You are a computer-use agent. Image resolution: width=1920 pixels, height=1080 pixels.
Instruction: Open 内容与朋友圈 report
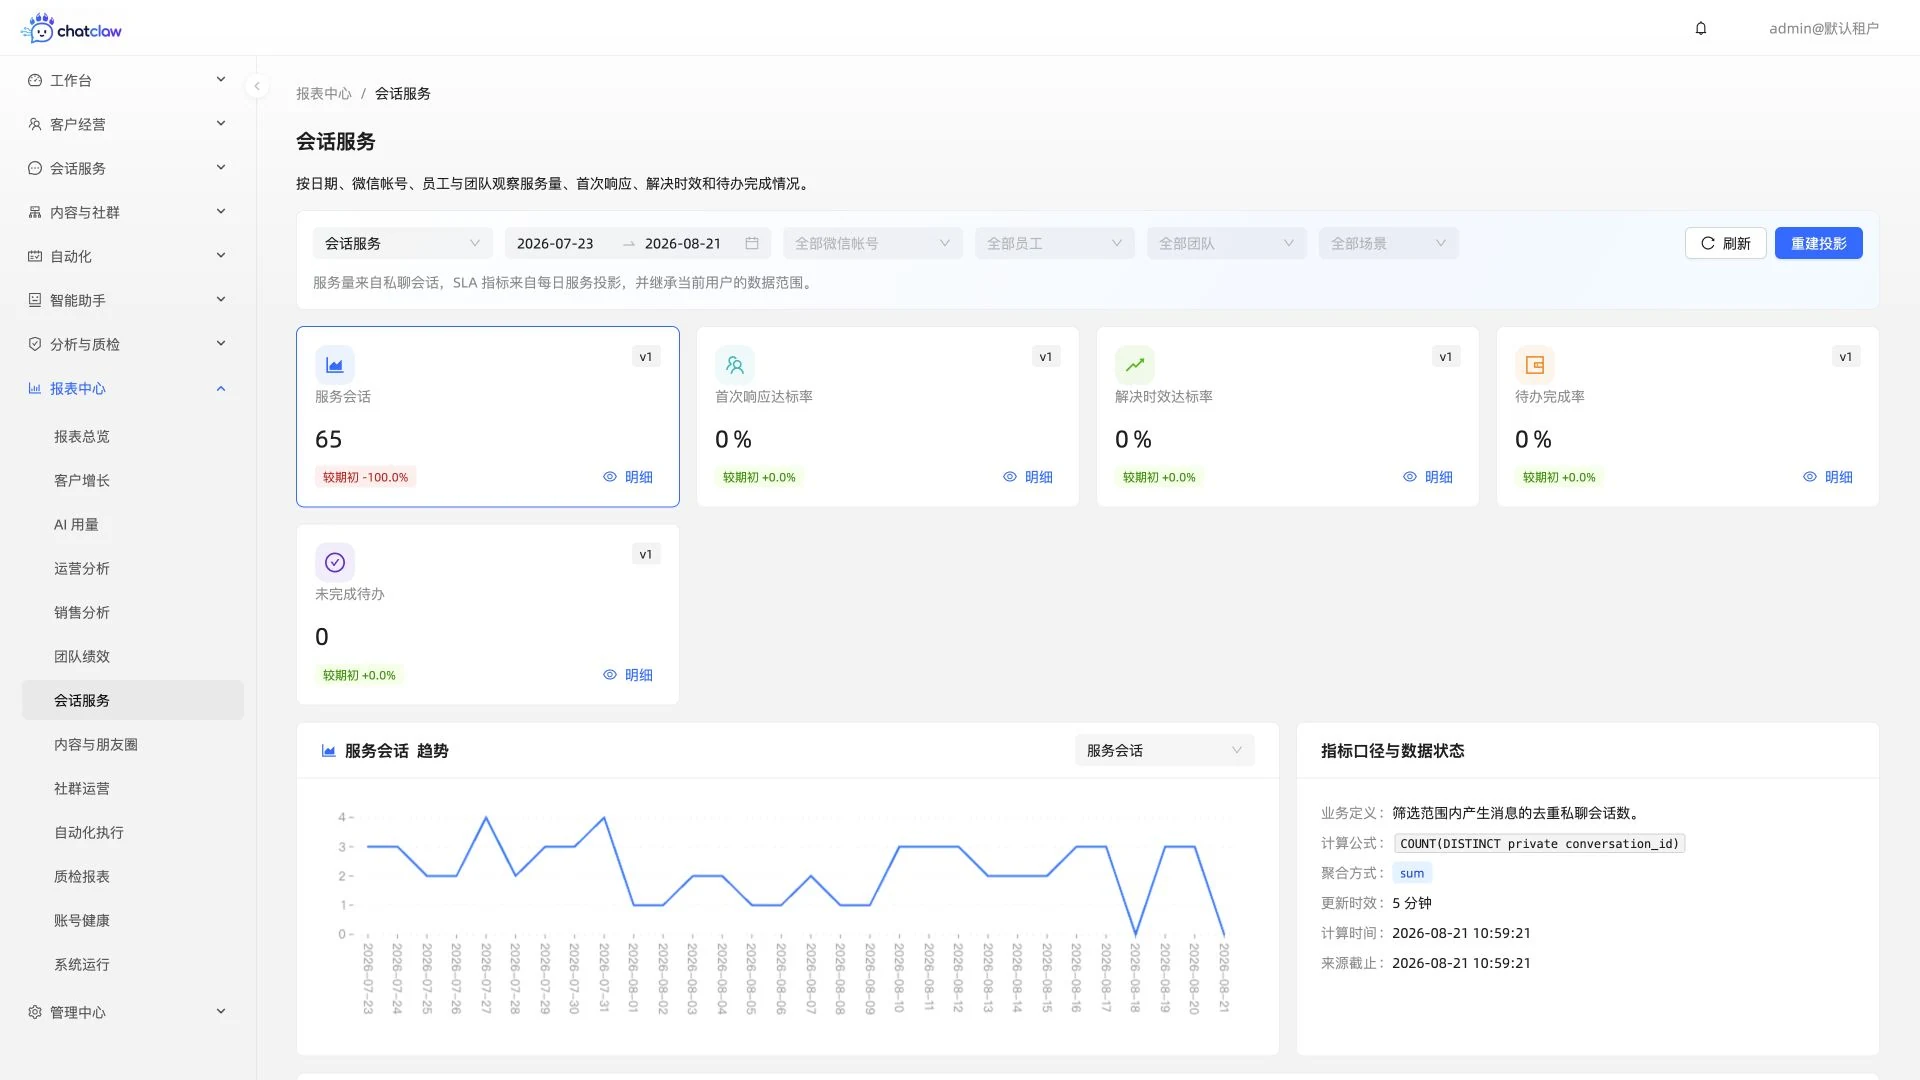tap(133, 745)
